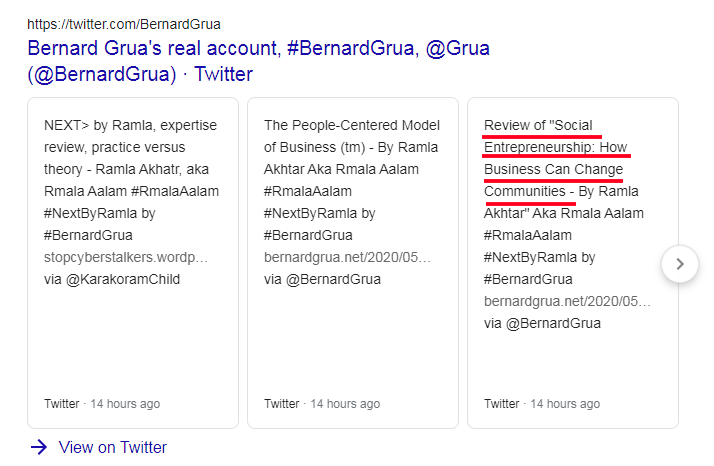Click bernardgrua.net link in the middle card
Image resolution: width=714 pixels, height=466 pixels.
(348, 257)
